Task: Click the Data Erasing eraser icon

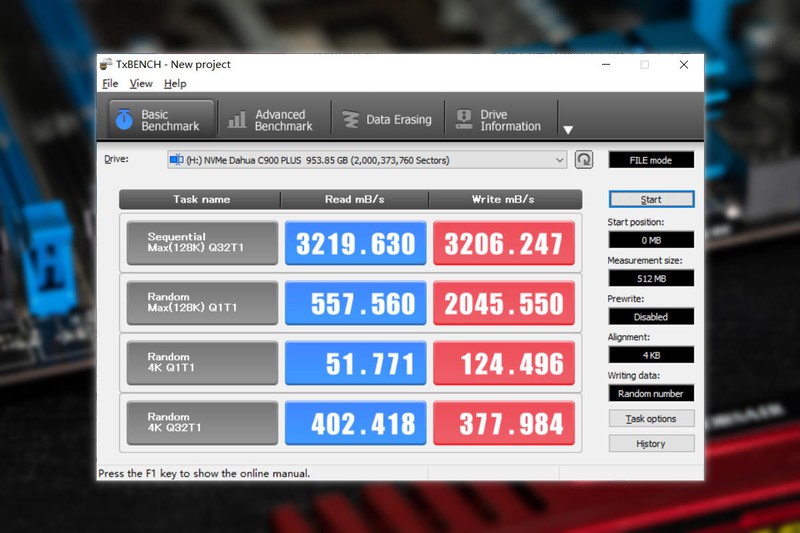Action: tap(350, 120)
